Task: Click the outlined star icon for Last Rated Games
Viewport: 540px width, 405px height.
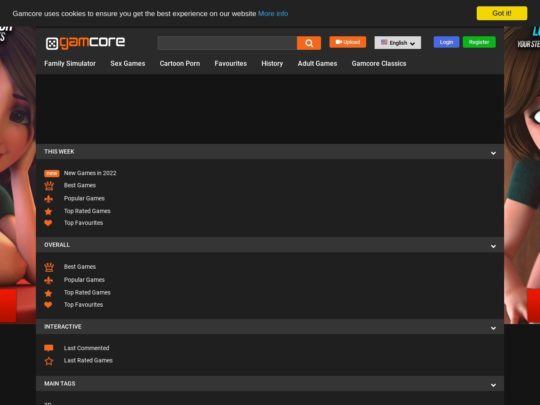Action: point(49,361)
